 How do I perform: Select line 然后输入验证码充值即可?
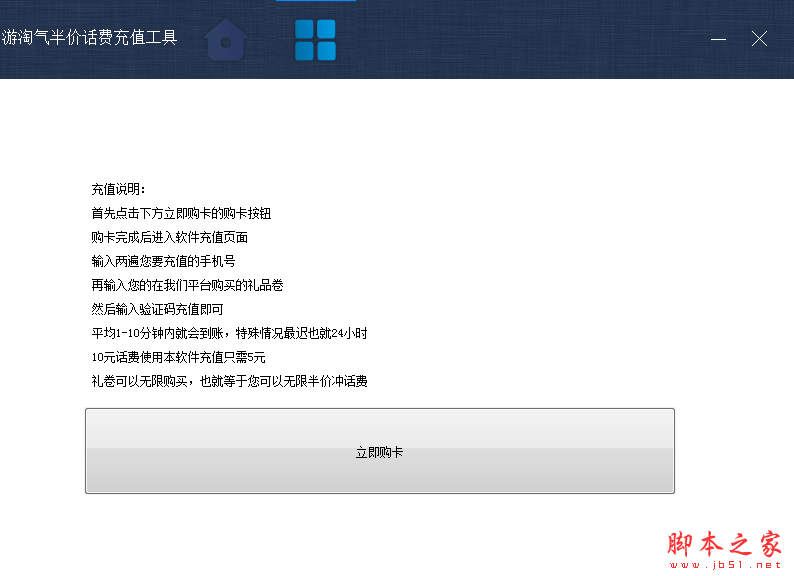(x=157, y=309)
